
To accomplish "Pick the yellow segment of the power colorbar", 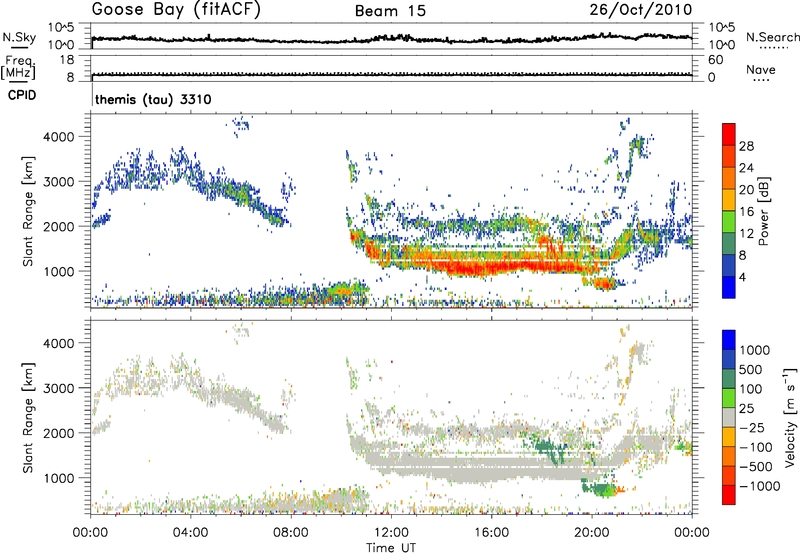I will click(729, 199).
